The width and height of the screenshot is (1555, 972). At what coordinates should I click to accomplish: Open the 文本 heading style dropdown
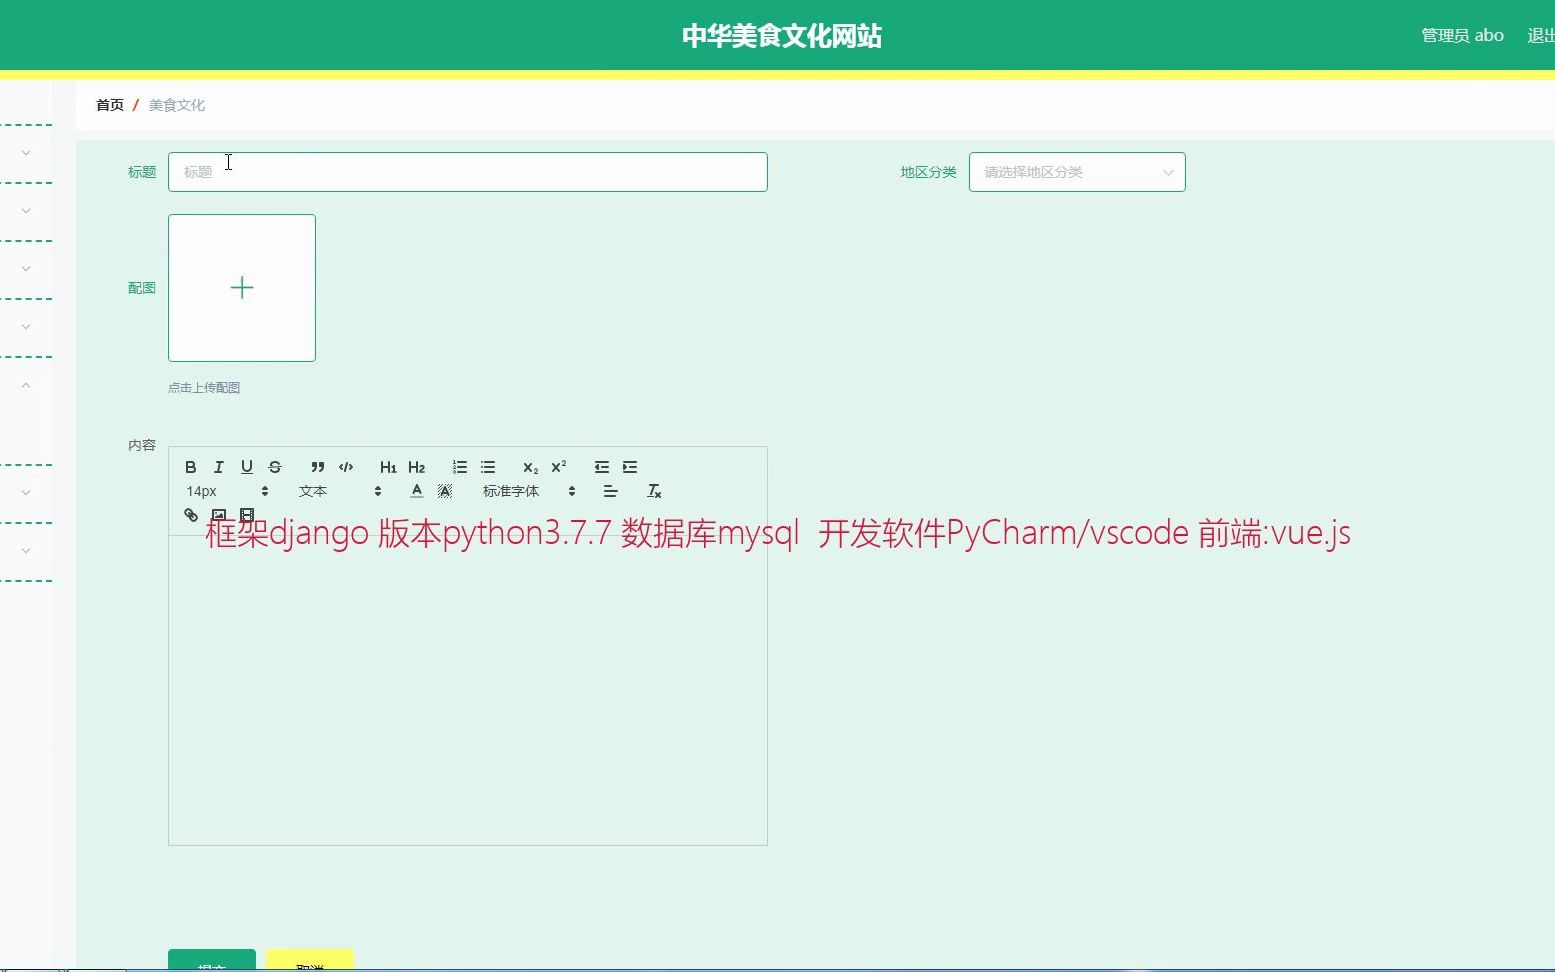click(340, 491)
